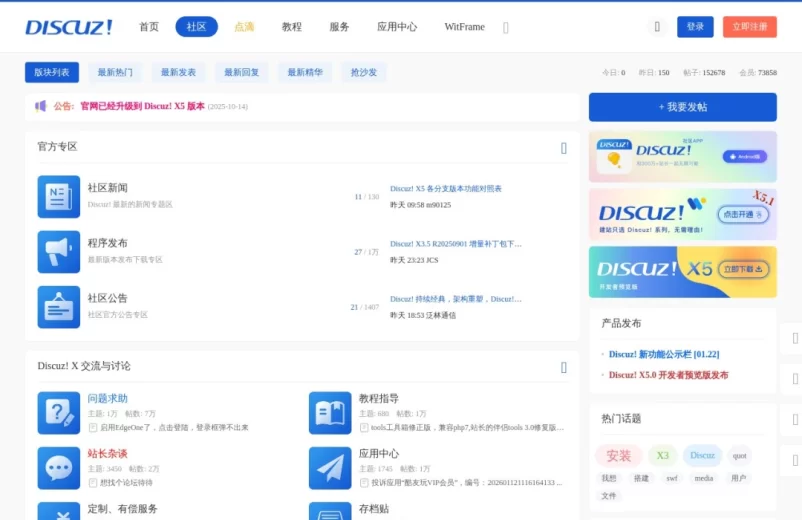Viewport: 802px width, 520px height.
Task: Open WitFrame in the navigation bar
Action: [464, 27]
